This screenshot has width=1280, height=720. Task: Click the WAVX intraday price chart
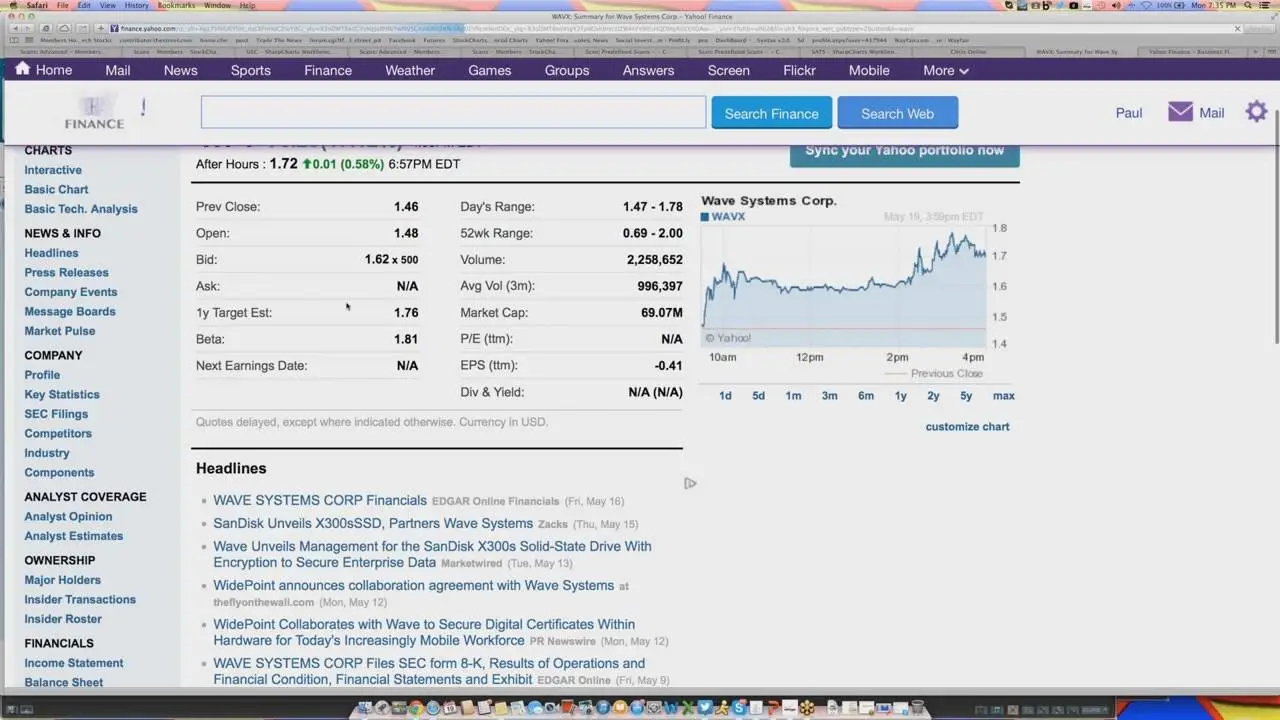click(845, 285)
